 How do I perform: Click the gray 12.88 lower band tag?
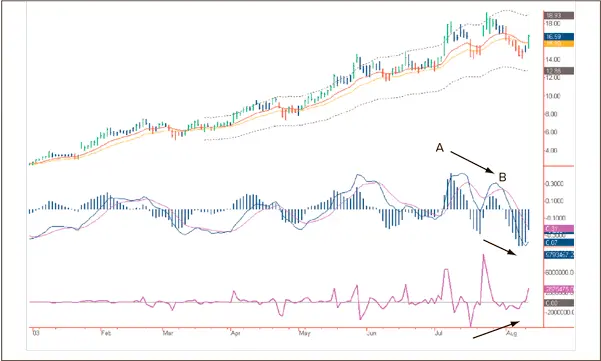click(559, 71)
